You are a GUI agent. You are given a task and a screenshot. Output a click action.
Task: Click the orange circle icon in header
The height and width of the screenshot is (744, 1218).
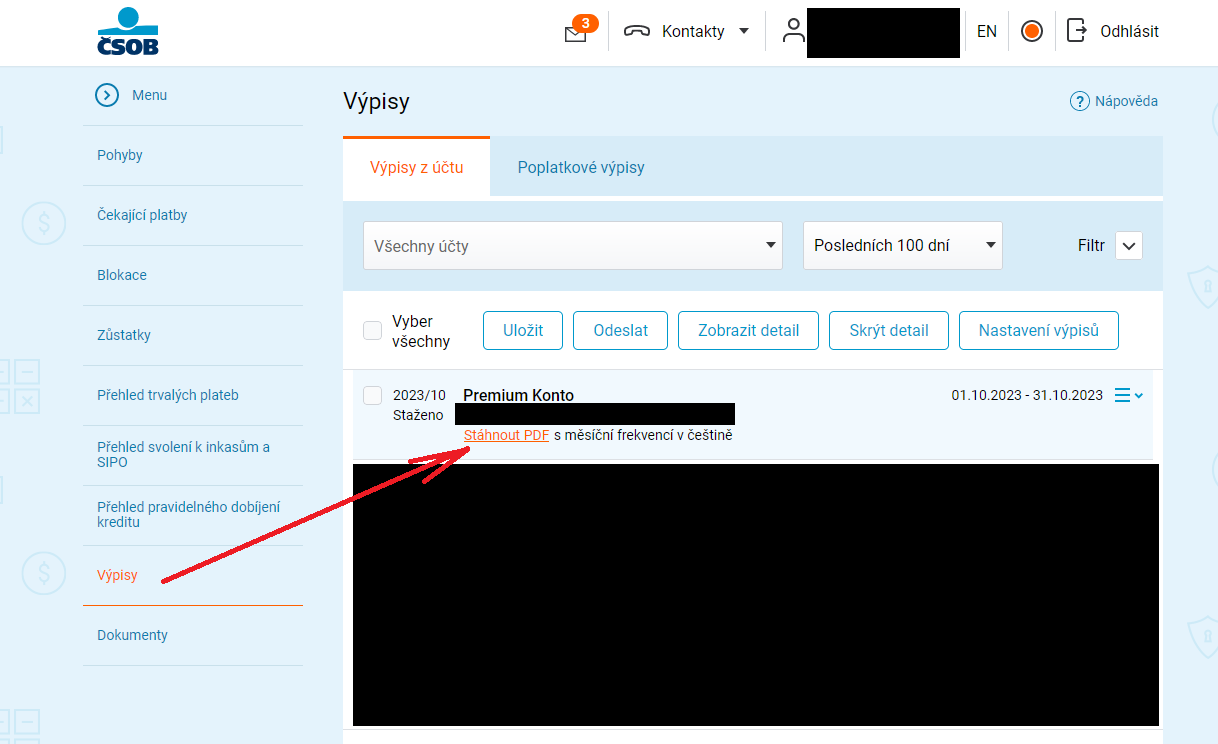pyautogui.click(x=1032, y=31)
